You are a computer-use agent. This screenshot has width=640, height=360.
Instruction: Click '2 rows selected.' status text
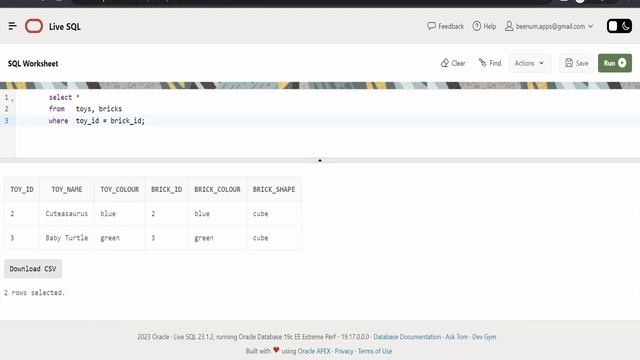(34, 293)
